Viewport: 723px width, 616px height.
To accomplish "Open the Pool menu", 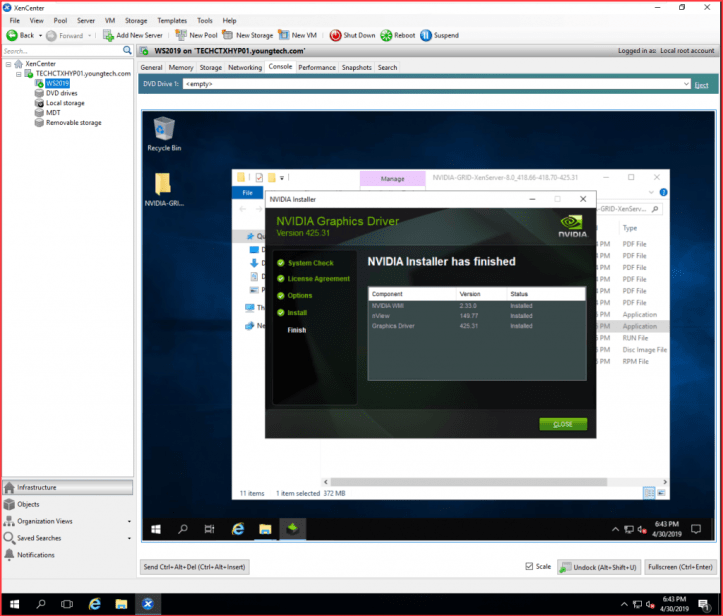I will point(60,21).
